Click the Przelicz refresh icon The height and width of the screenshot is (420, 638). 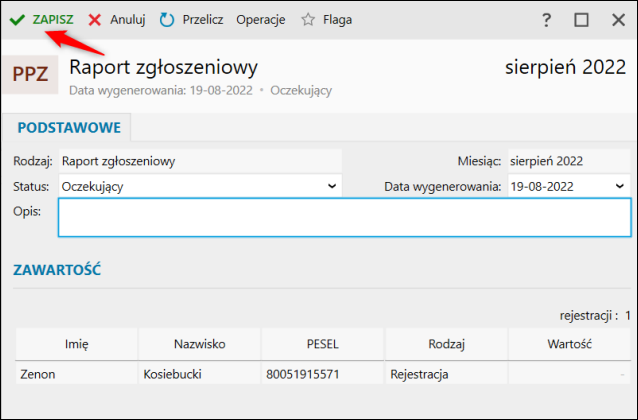pyautogui.click(x=167, y=19)
